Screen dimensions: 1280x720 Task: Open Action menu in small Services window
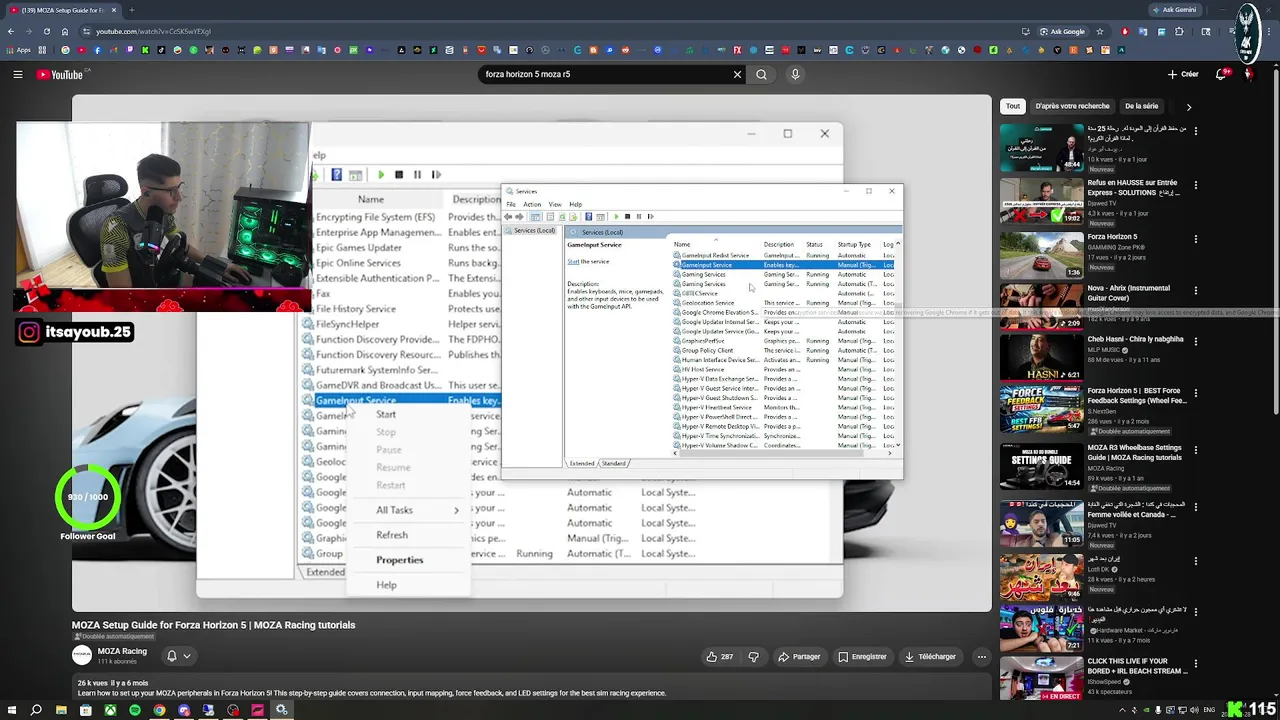(532, 204)
